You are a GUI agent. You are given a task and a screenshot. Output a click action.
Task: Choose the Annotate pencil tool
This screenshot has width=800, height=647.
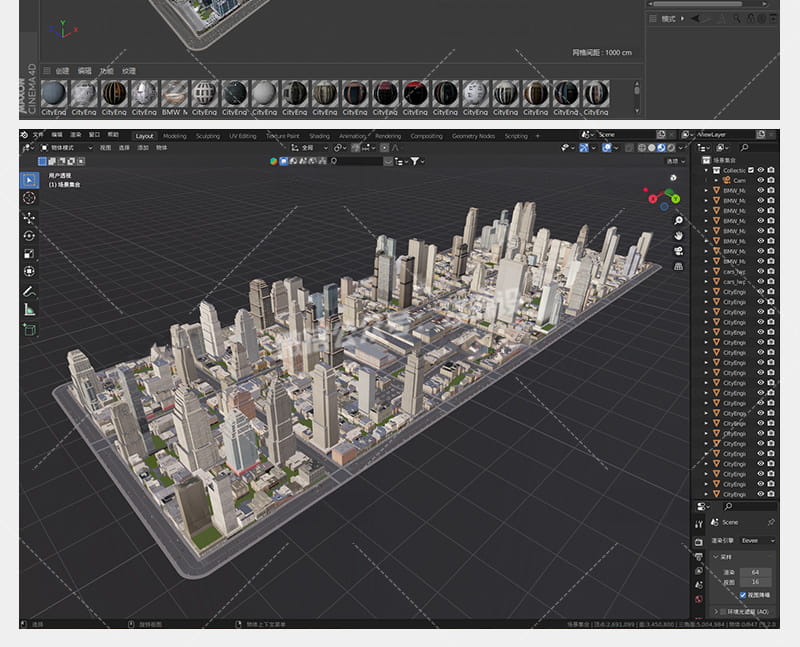[x=30, y=291]
